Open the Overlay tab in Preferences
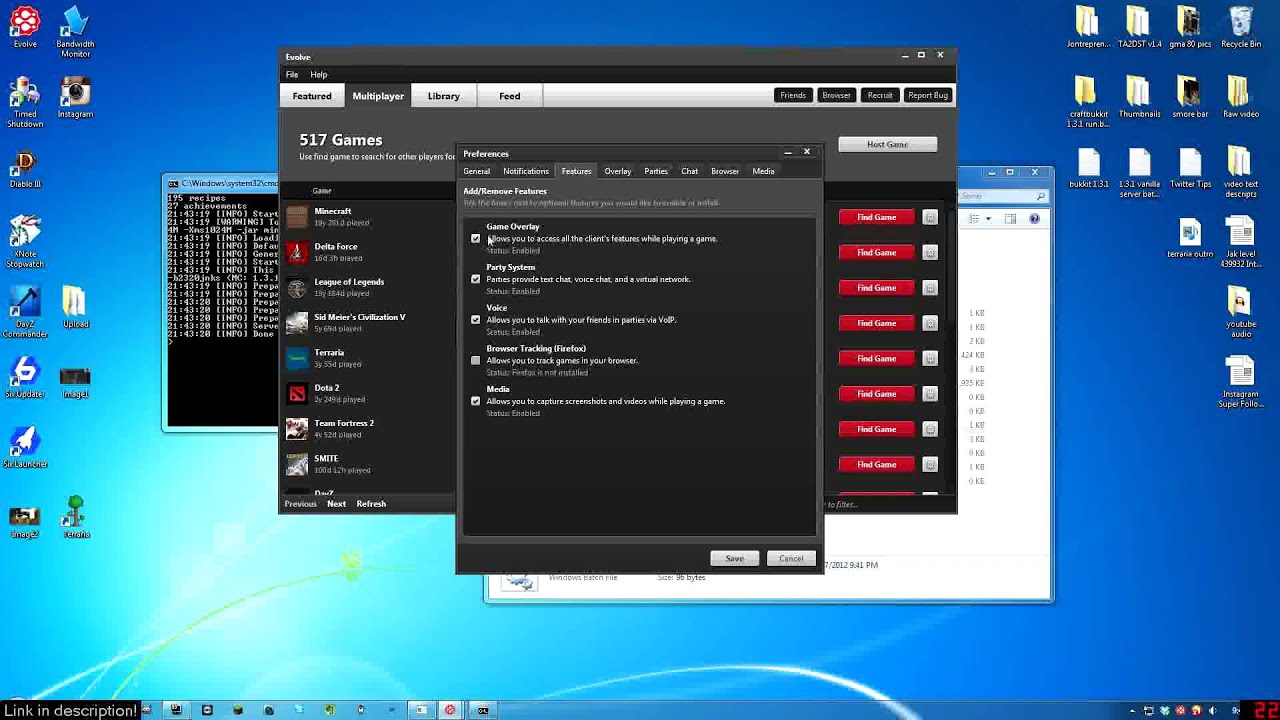The height and width of the screenshot is (720, 1280). (x=618, y=171)
